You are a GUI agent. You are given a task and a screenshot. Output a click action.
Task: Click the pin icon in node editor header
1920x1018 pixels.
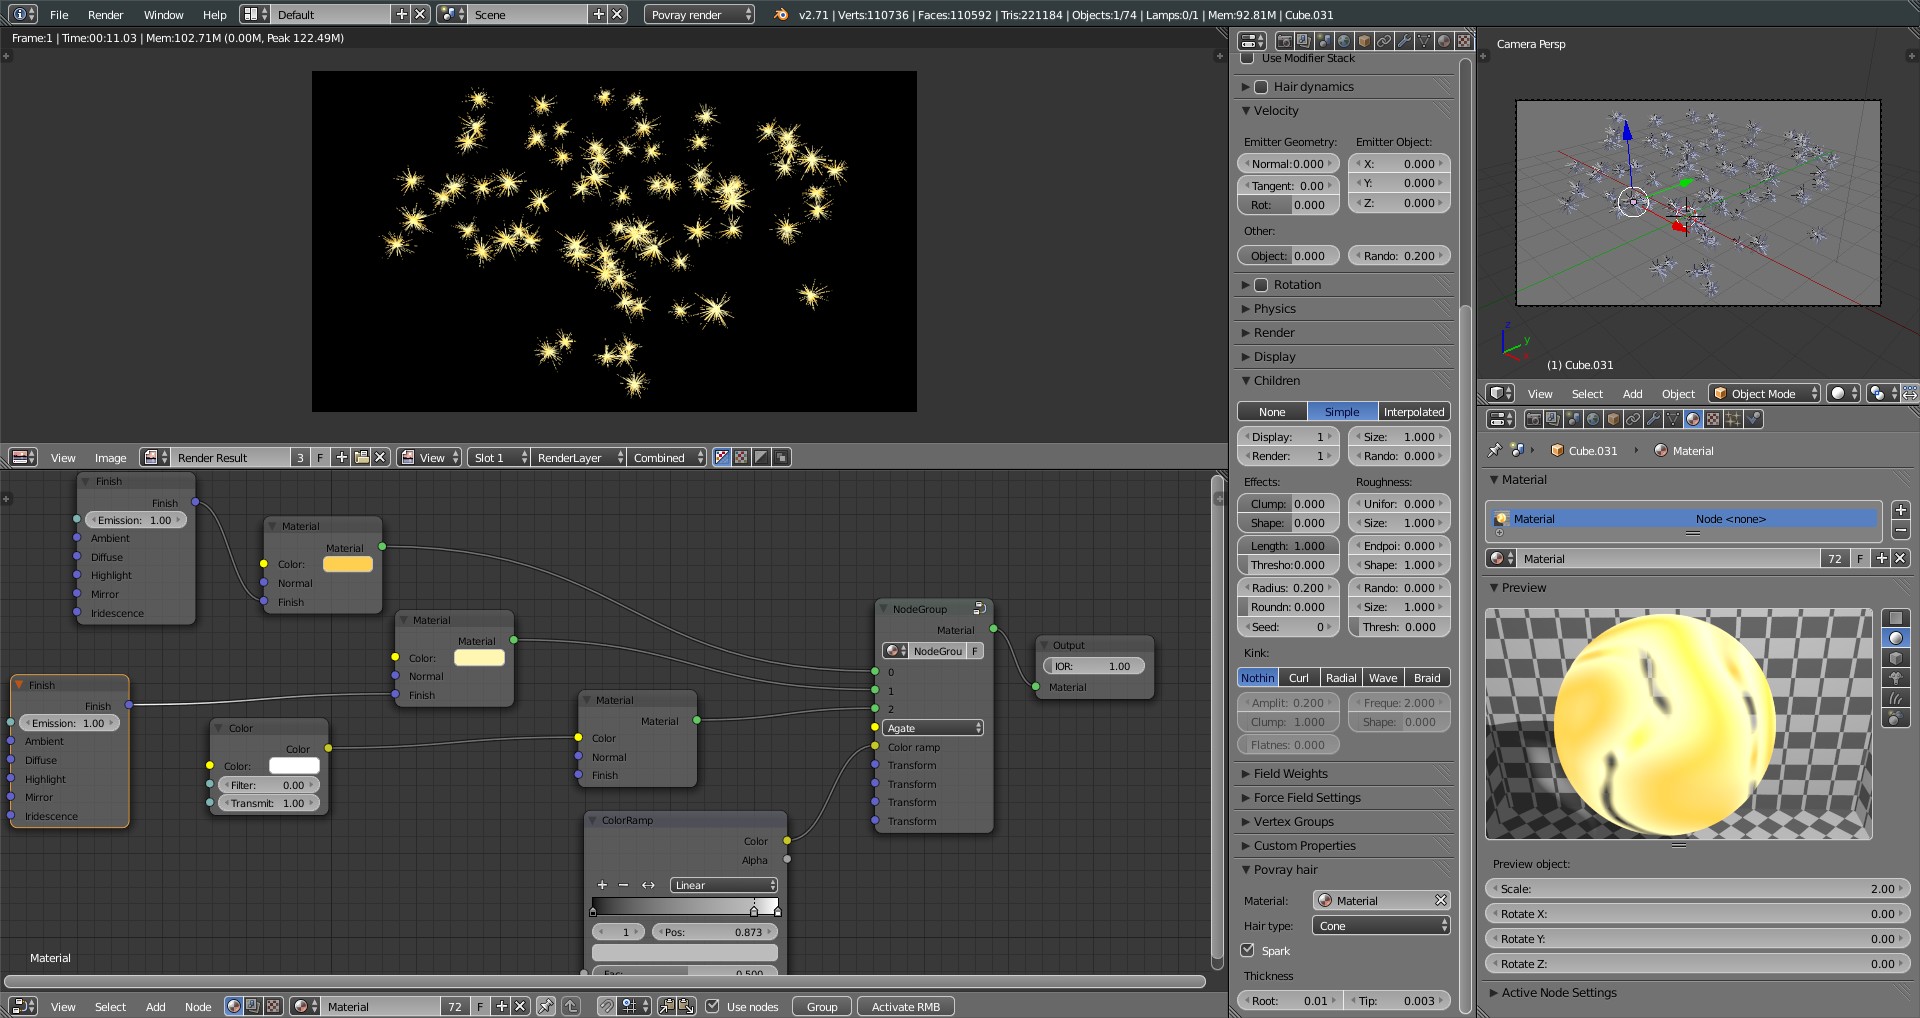pyautogui.click(x=545, y=1006)
